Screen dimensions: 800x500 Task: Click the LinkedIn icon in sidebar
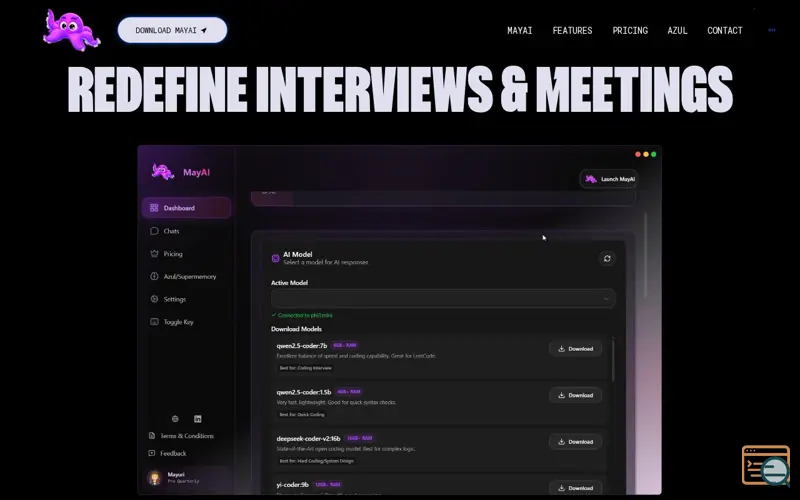point(197,419)
